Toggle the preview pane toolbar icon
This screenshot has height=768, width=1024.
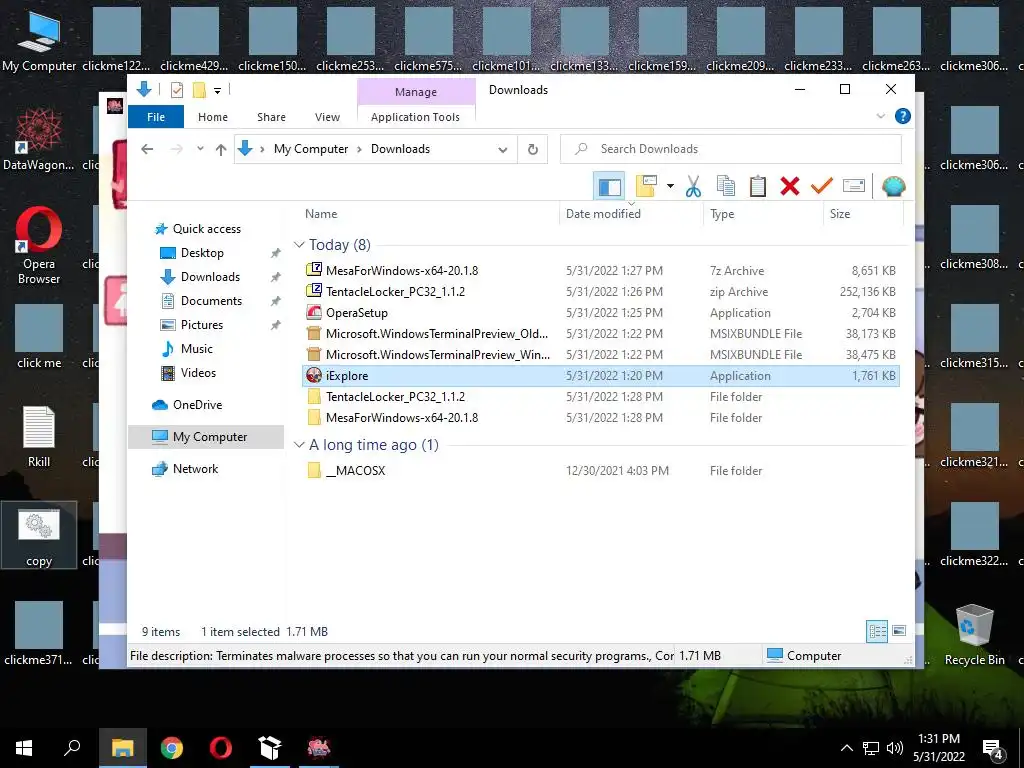tap(609, 187)
